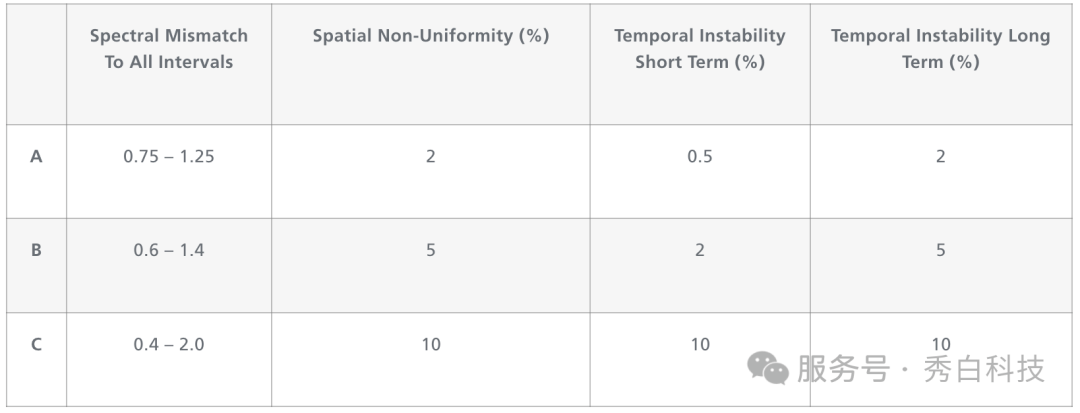Select class C Short Term instability value

click(699, 345)
